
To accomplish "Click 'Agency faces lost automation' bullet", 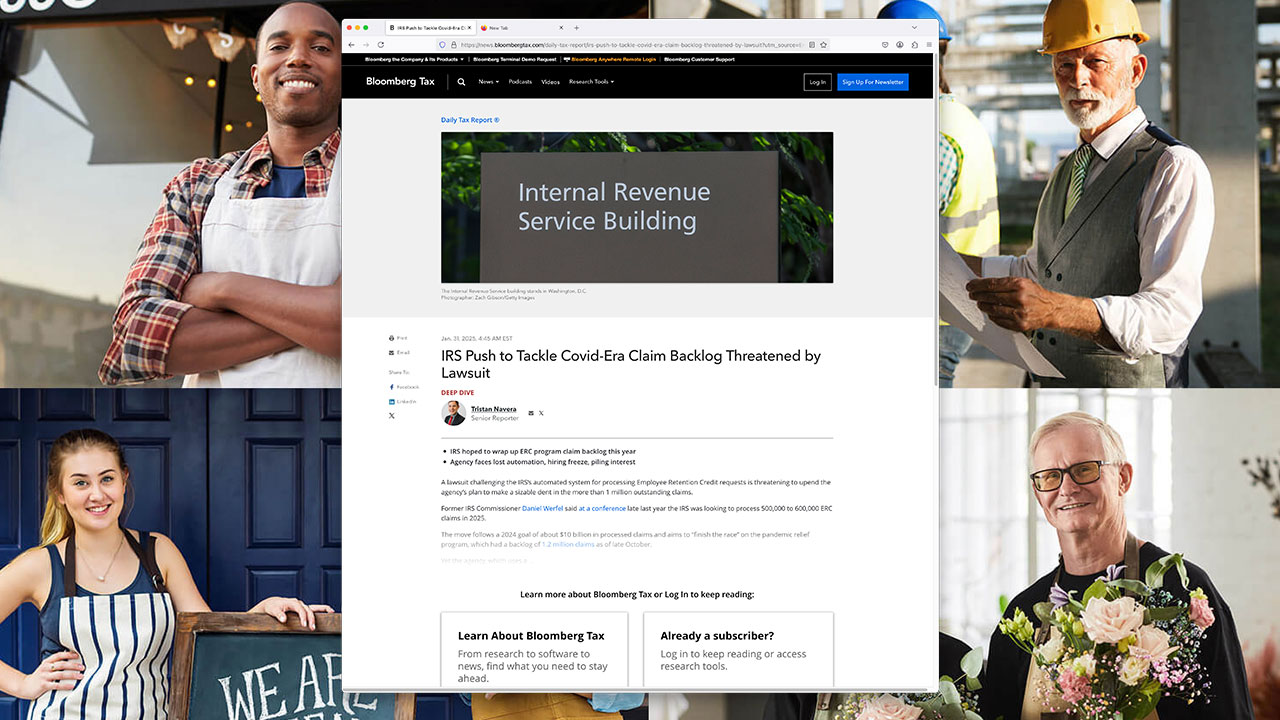I will pos(543,462).
